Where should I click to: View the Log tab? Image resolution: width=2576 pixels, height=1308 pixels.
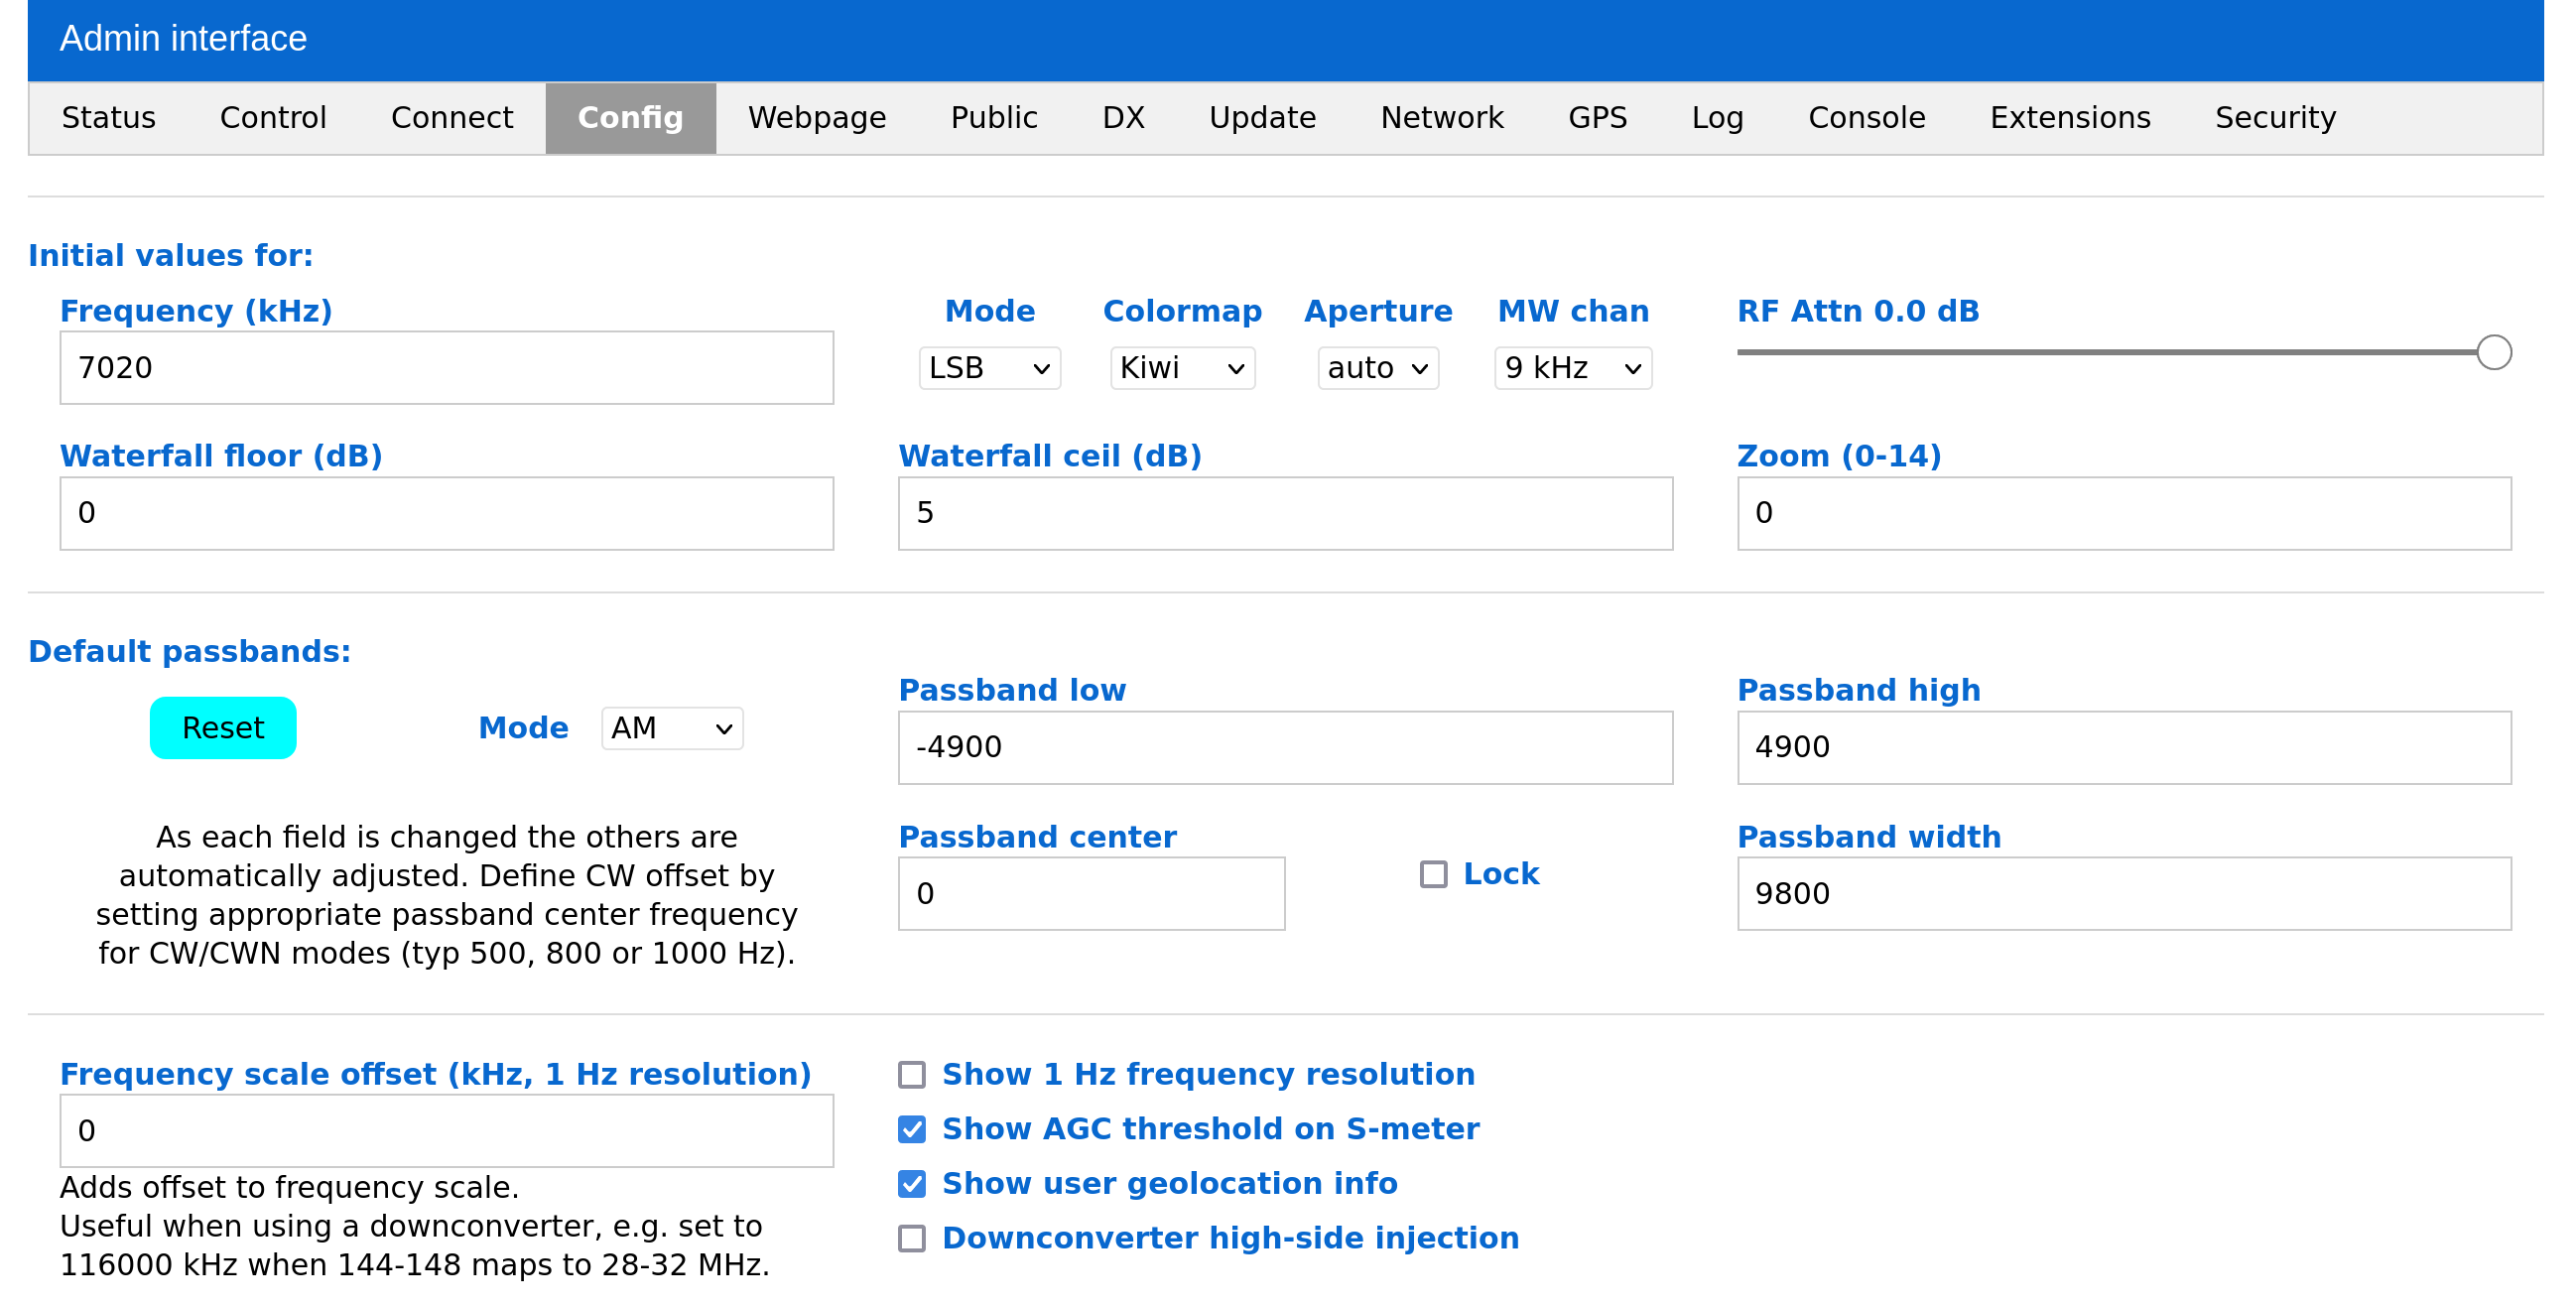pyautogui.click(x=1717, y=118)
